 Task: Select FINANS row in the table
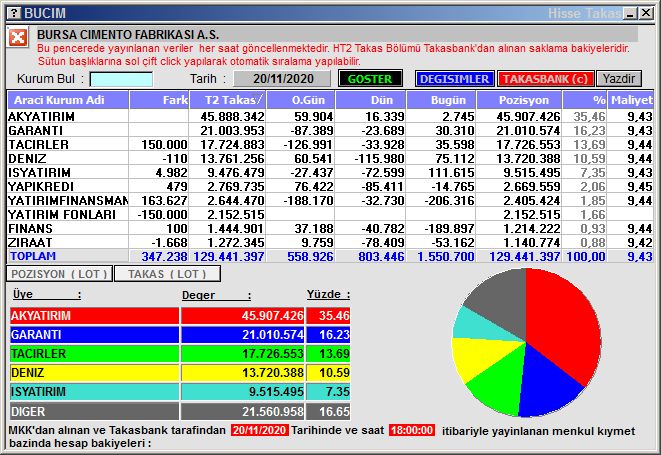[x=330, y=229]
